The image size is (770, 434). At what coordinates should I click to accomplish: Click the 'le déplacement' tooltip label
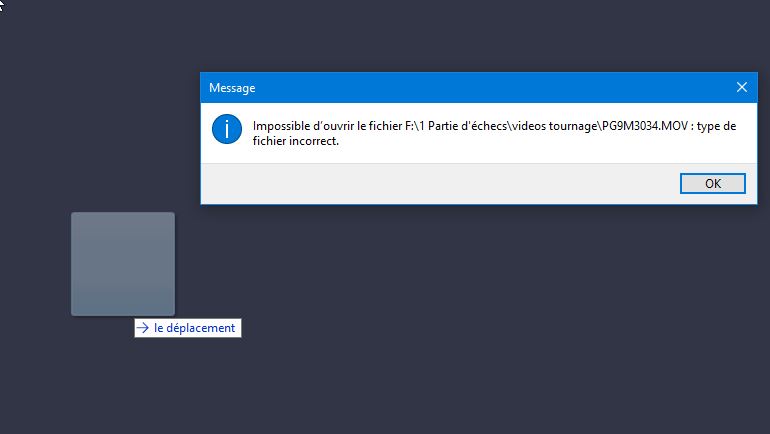click(194, 328)
